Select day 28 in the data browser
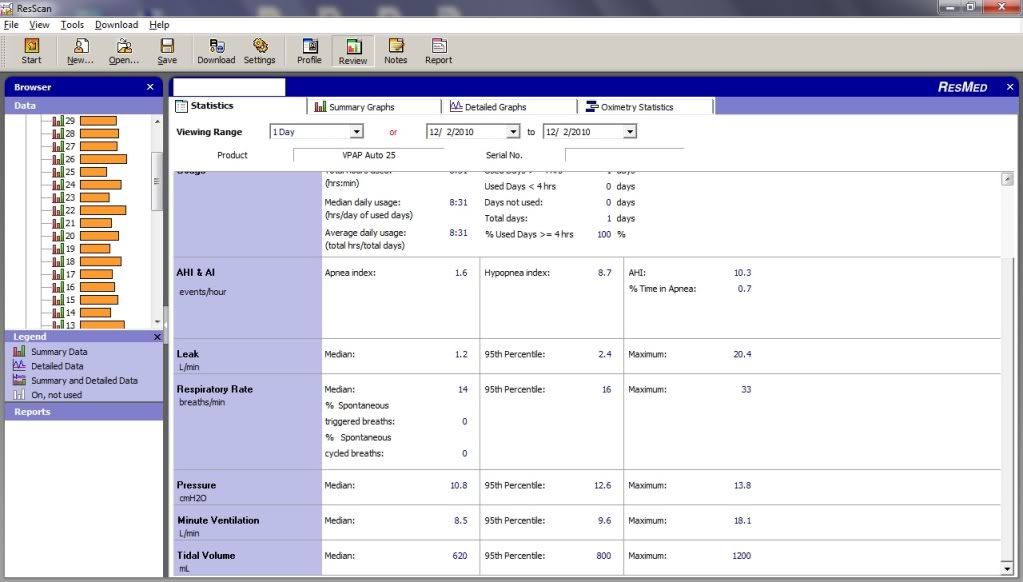Image resolution: width=1023 pixels, height=582 pixels. coord(85,133)
